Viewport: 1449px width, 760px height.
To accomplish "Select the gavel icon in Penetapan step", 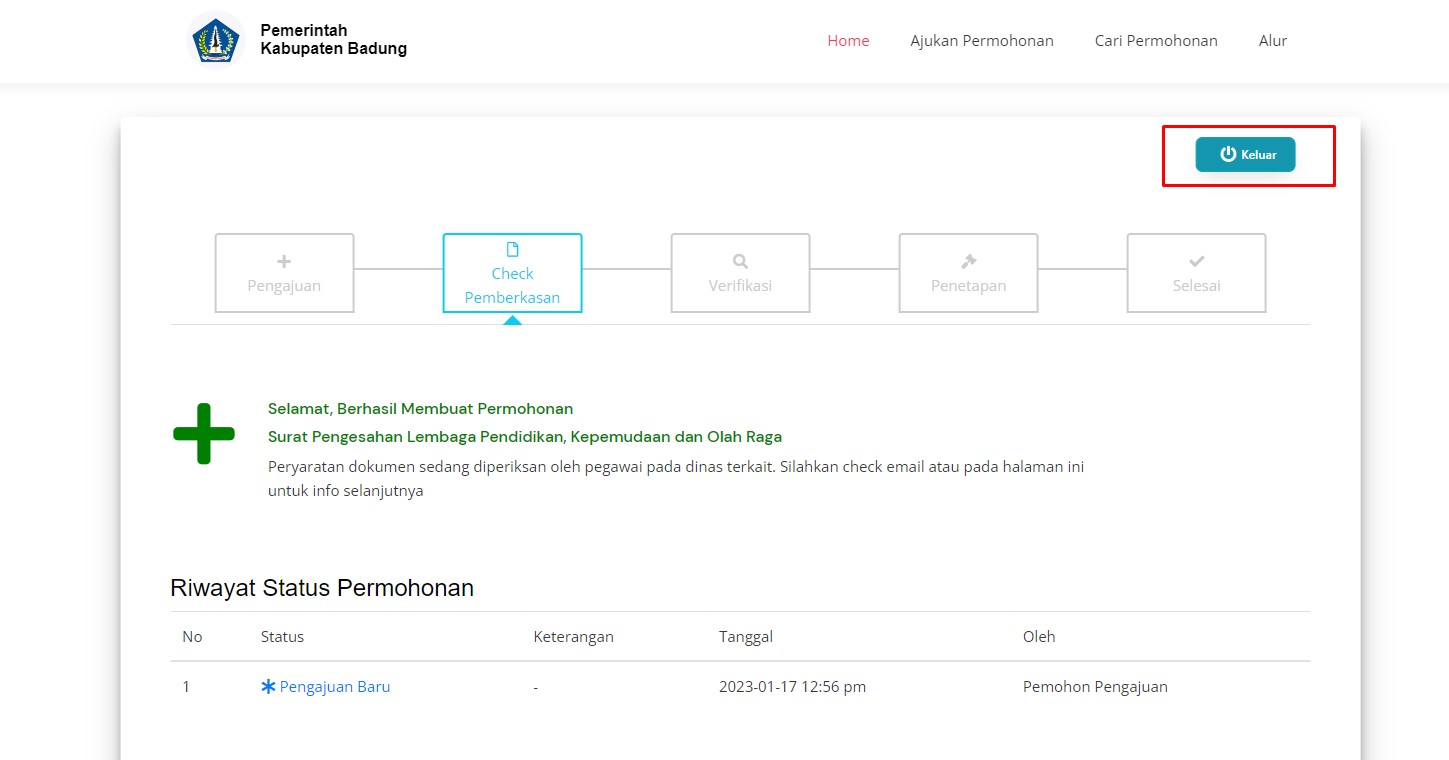I will (x=968, y=261).
